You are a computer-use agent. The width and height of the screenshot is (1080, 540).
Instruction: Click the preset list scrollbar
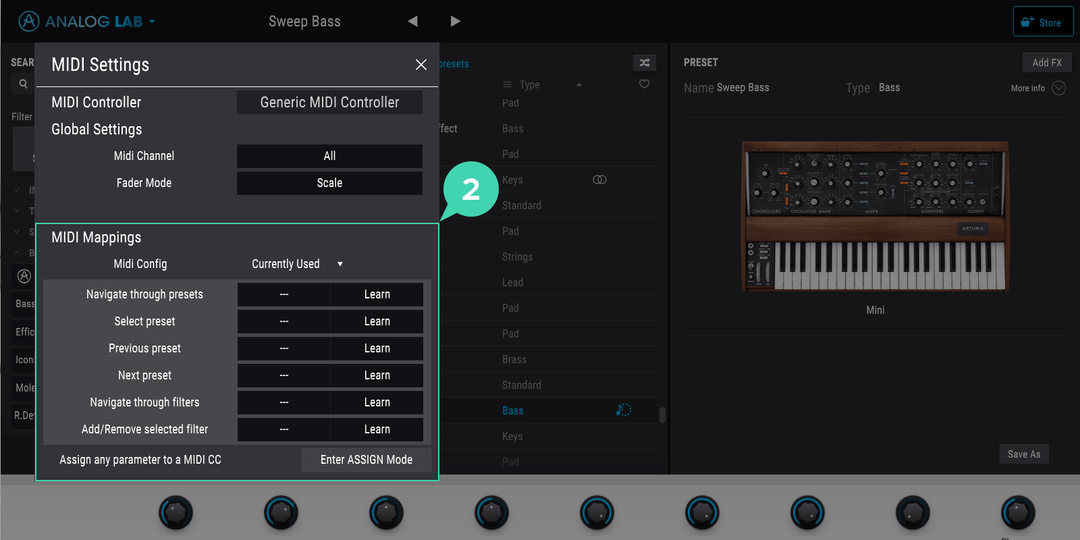click(662, 415)
